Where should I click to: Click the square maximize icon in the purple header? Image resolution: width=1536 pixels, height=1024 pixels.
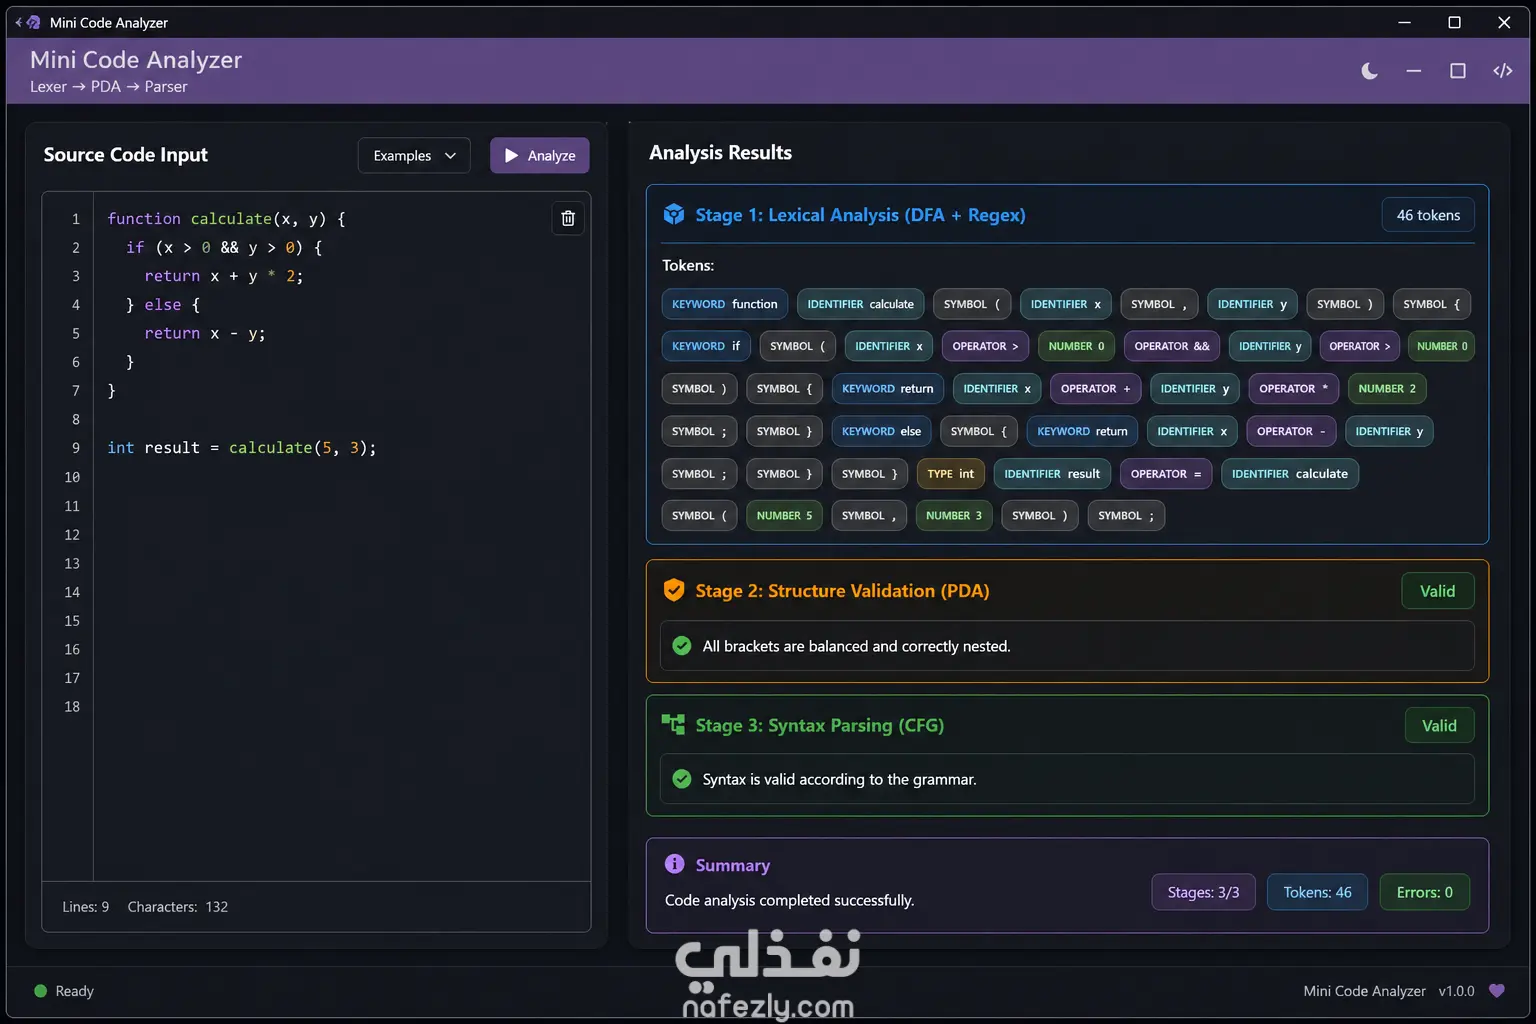tap(1458, 71)
